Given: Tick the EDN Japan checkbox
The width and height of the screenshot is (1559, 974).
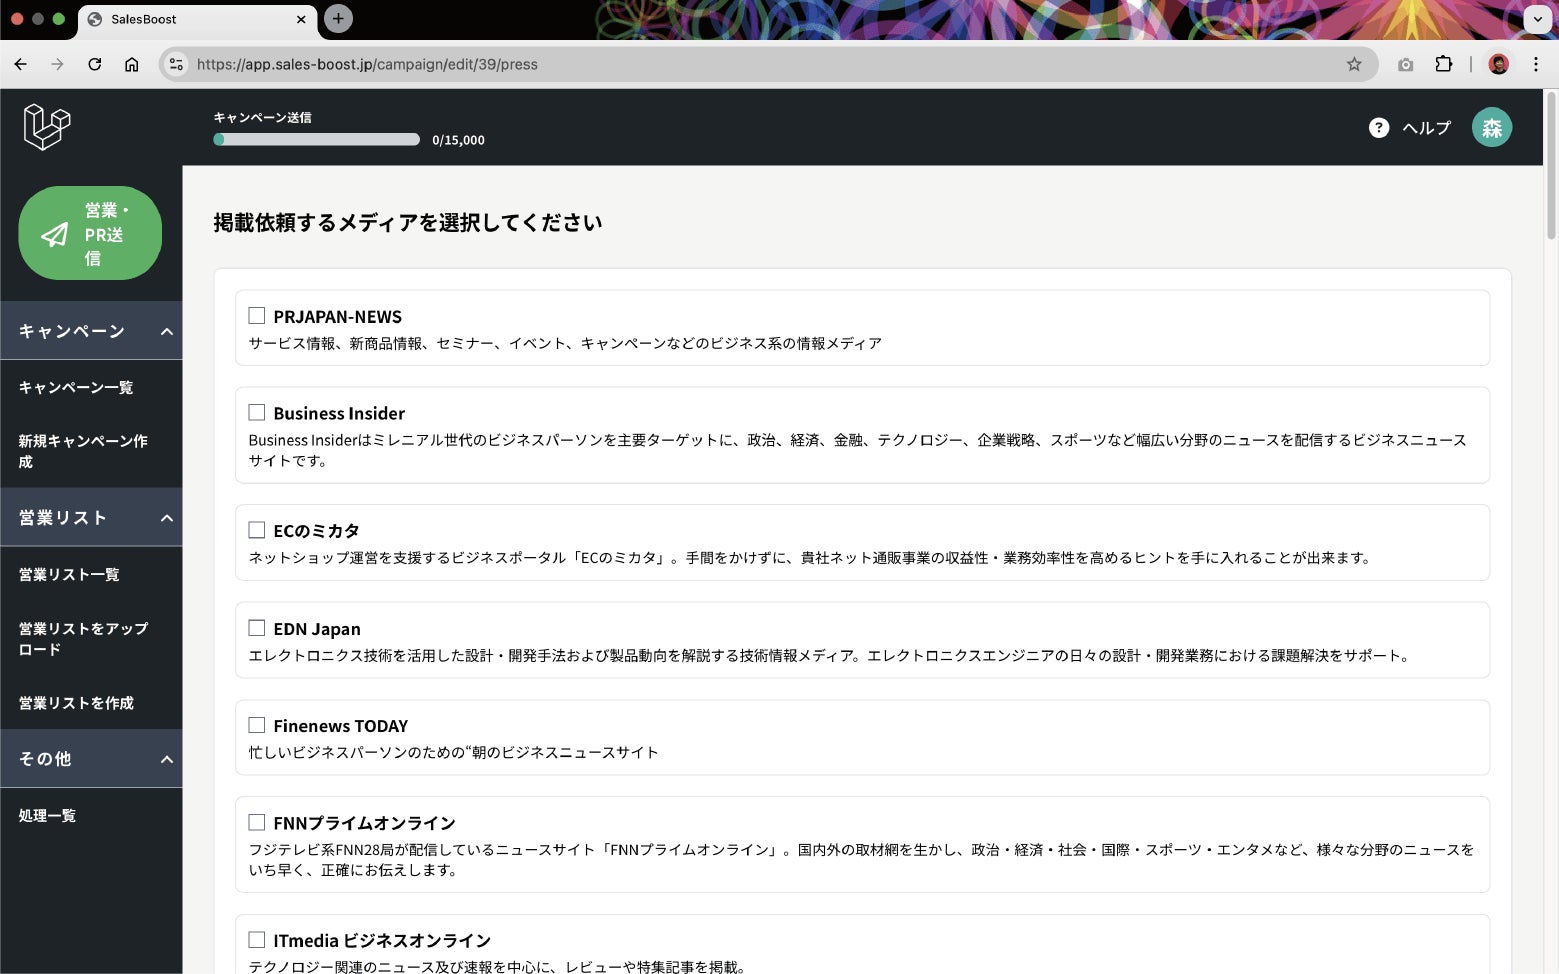Looking at the screenshot, I should [x=257, y=628].
